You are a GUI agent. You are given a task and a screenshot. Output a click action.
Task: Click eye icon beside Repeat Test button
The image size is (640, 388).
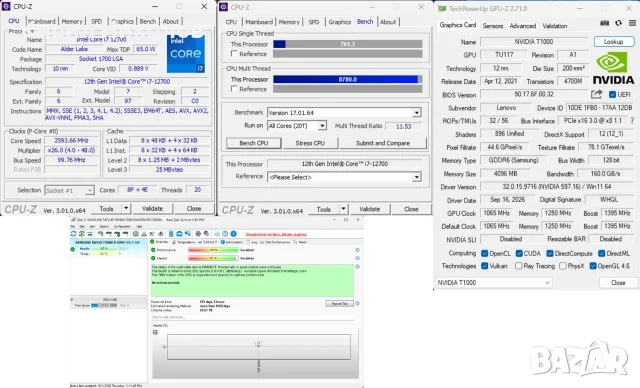click(x=357, y=303)
